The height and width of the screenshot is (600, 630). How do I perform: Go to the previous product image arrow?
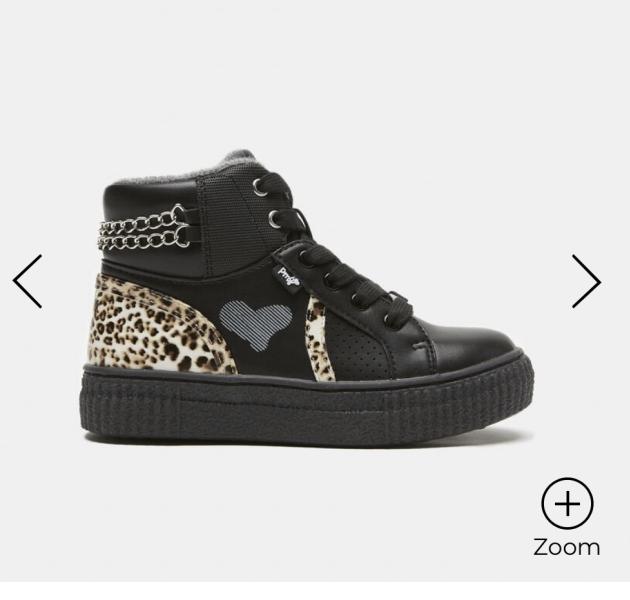pyautogui.click(x=27, y=281)
